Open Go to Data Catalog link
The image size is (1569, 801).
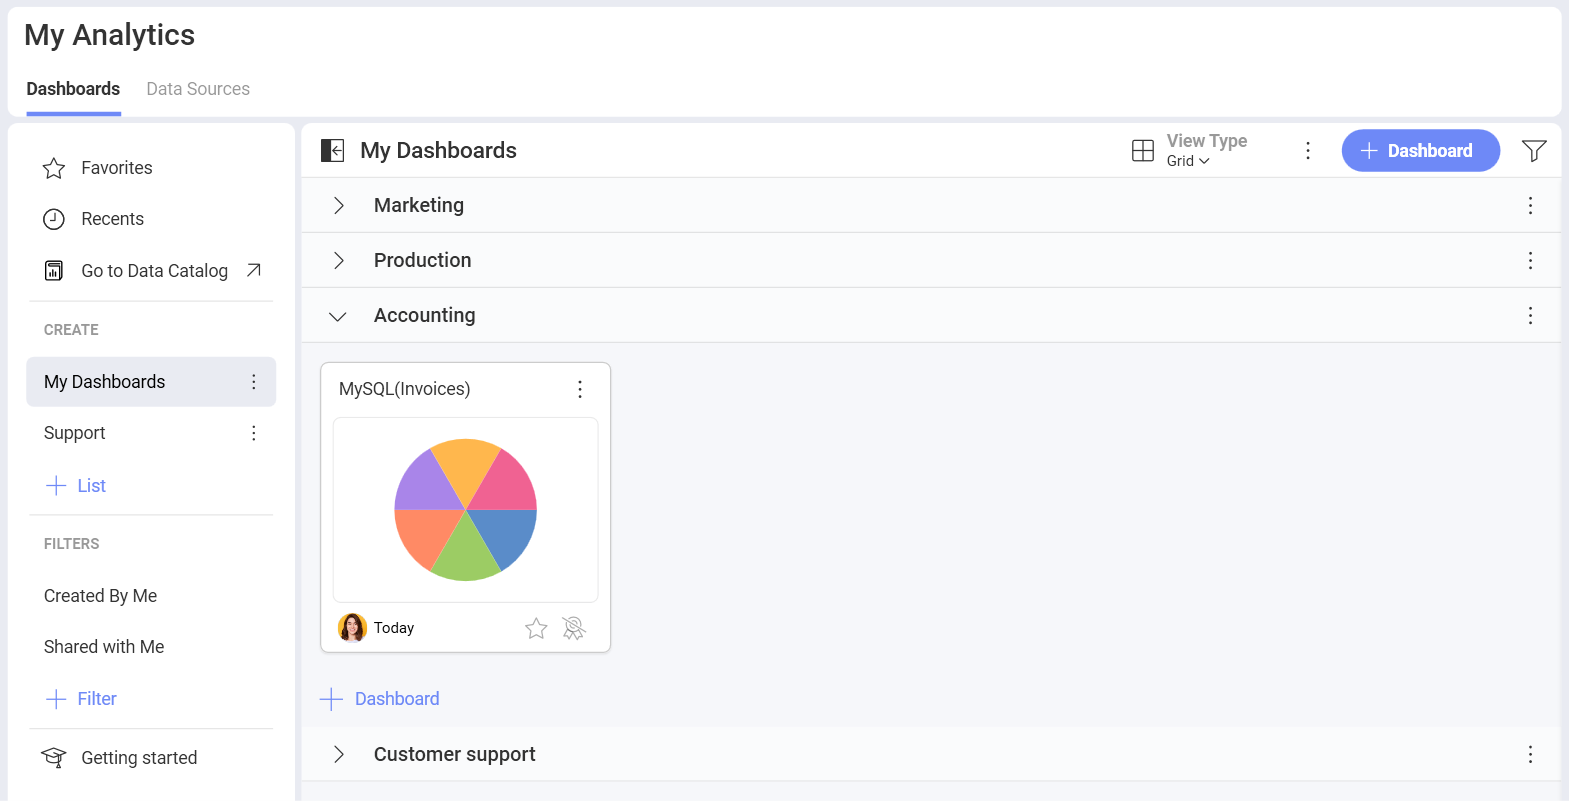[x=154, y=271]
